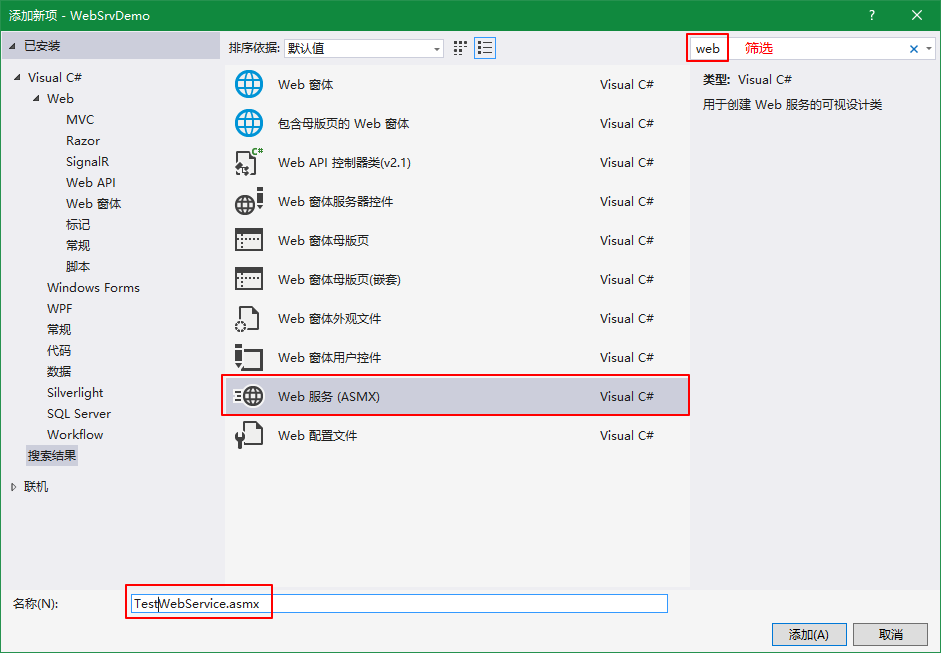Select the Web 服务 (ASMX) icon

click(248, 397)
